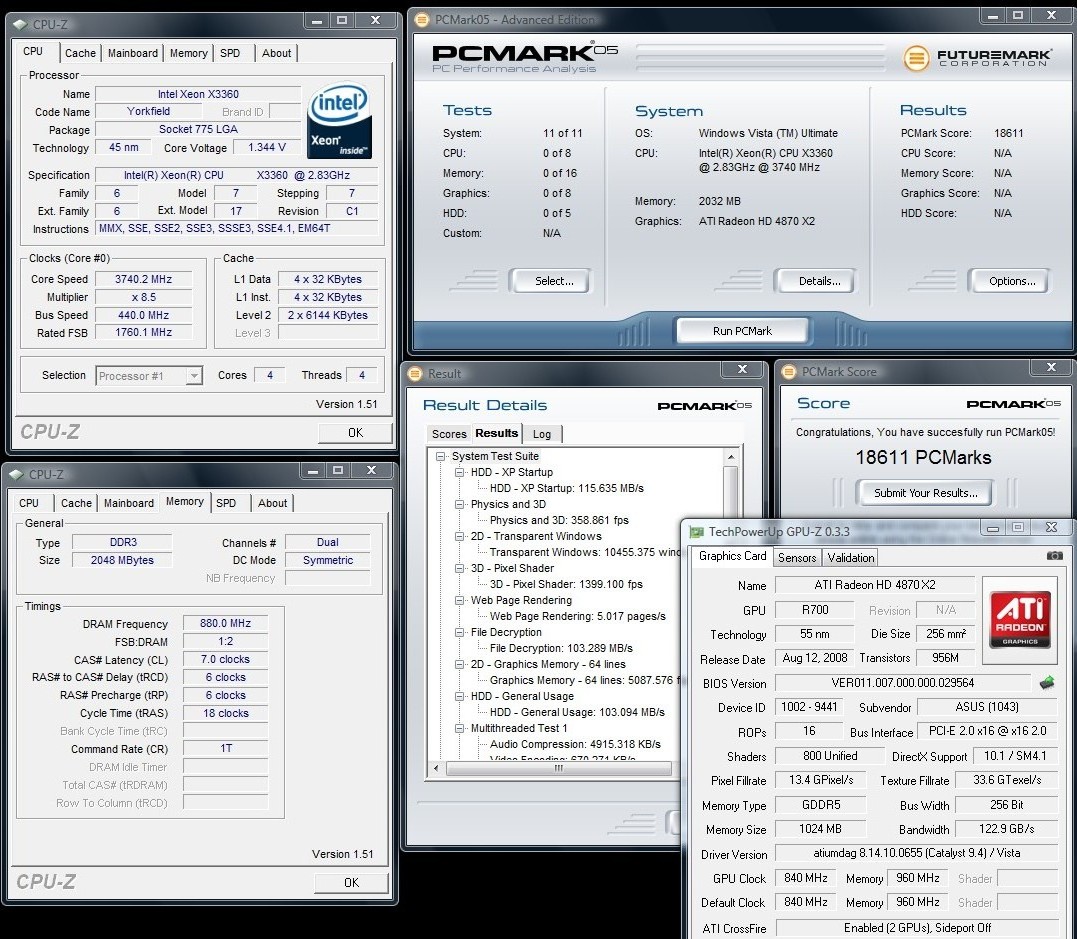Viewport: 1077px width, 939px height.
Task: Click the Futuremark Corporation logo
Action: click(977, 58)
